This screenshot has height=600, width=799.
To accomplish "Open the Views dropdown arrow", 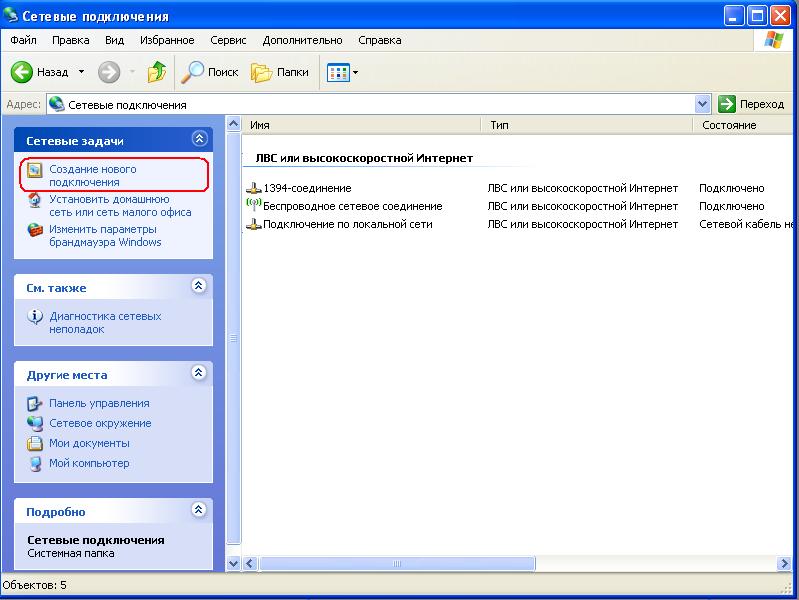I will click(x=355, y=72).
